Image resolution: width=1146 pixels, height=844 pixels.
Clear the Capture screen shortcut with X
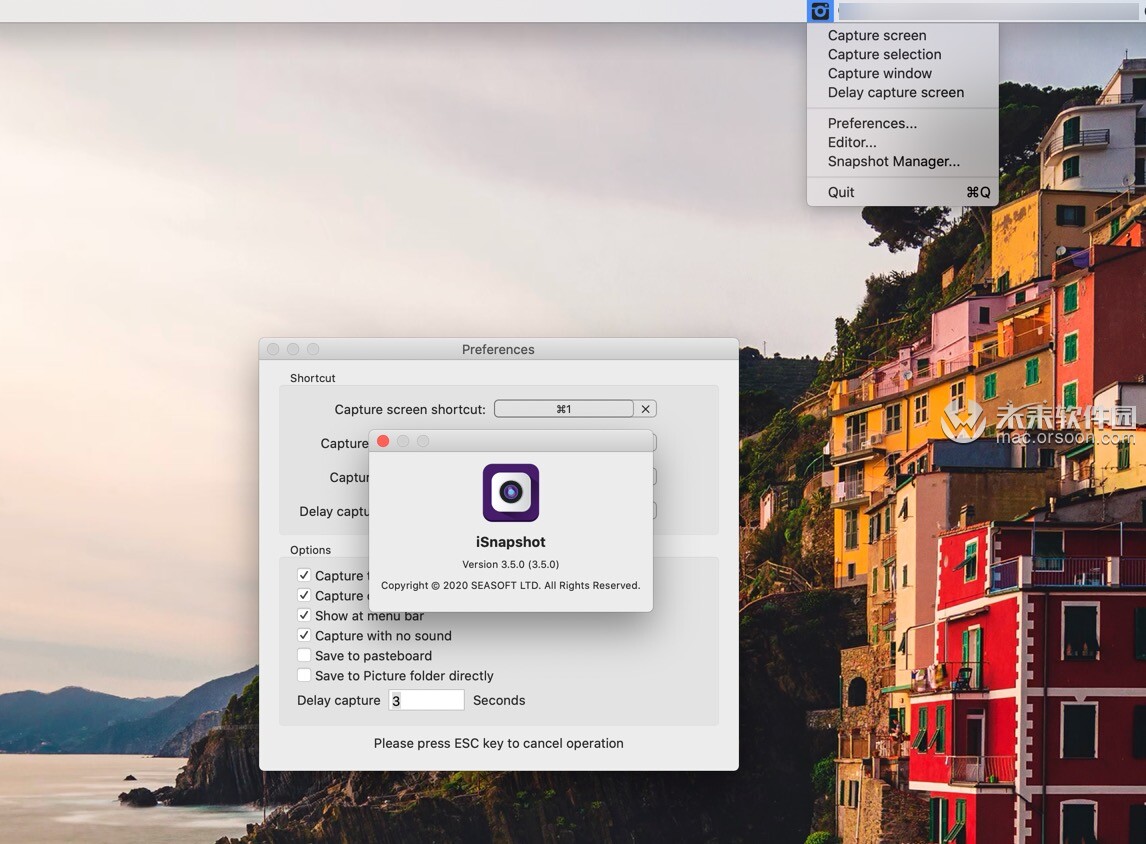646,409
